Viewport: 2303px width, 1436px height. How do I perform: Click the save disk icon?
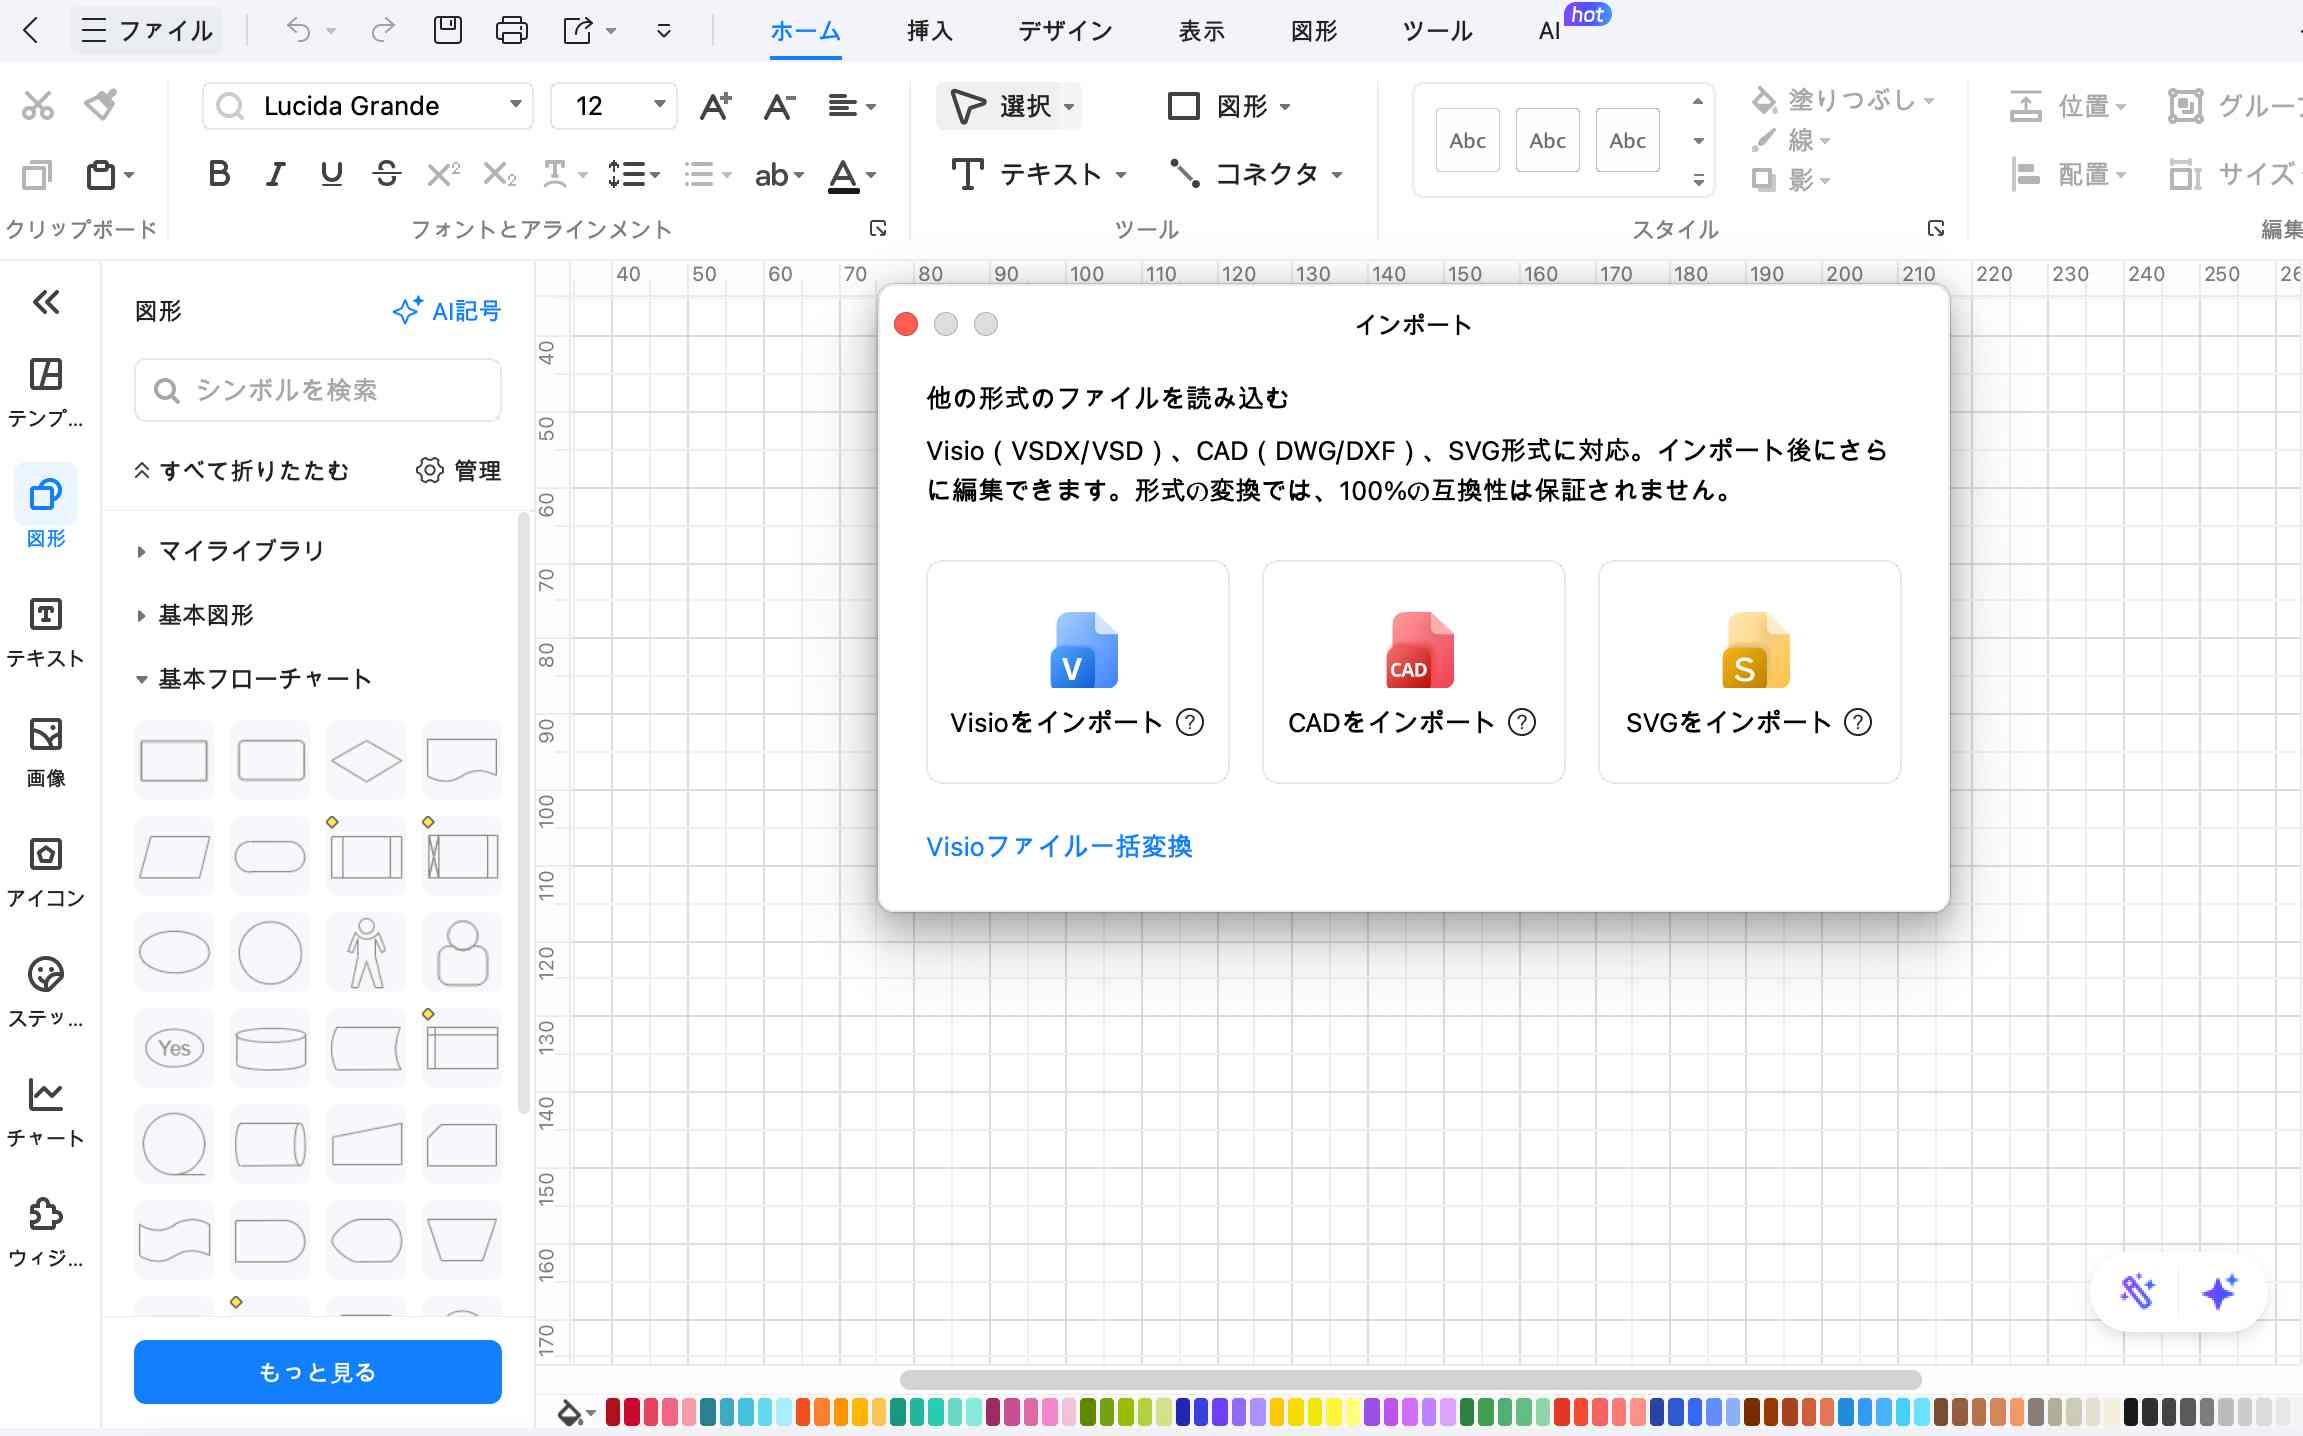447,30
